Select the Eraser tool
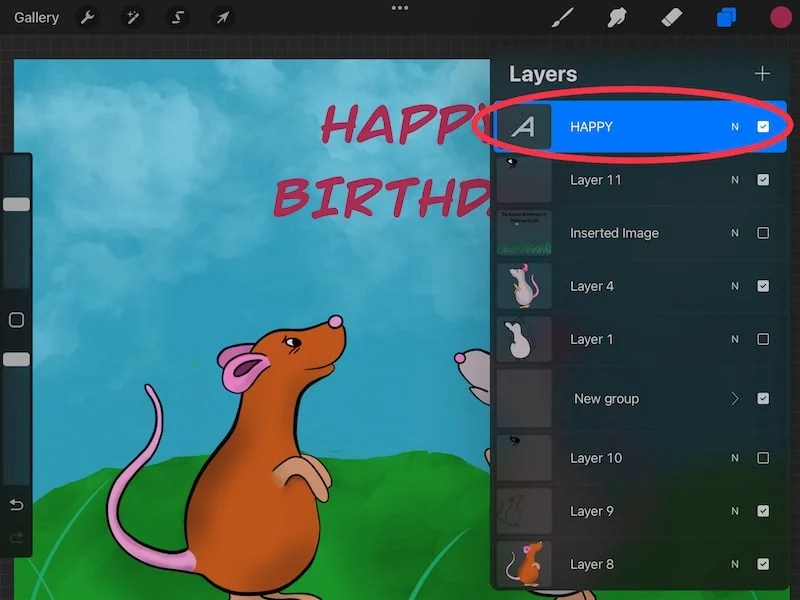The image size is (800, 600). pyautogui.click(x=672, y=17)
